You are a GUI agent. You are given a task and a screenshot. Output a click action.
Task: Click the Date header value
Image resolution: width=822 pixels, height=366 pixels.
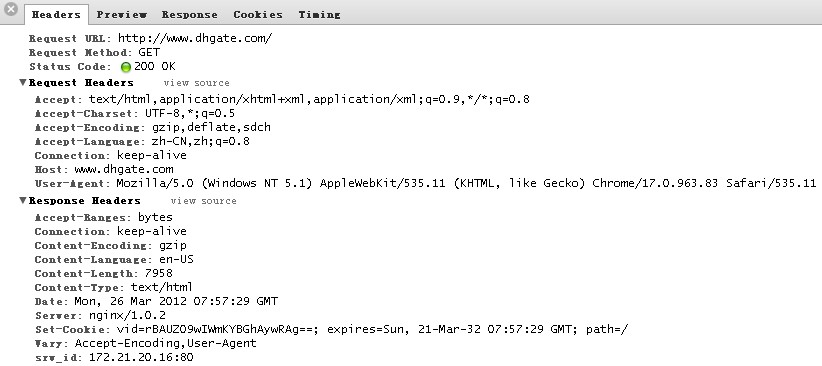pyautogui.click(x=176, y=302)
